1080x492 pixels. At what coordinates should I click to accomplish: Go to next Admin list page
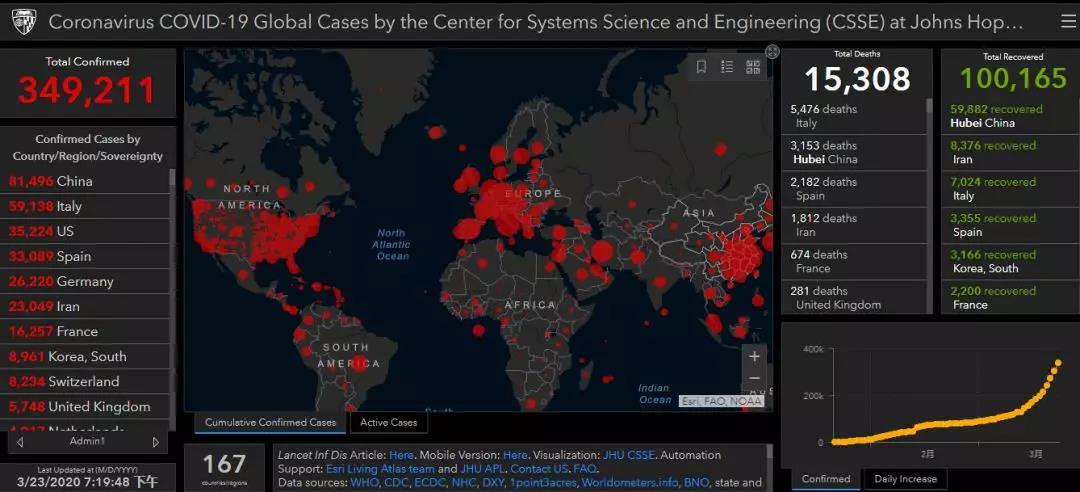155,441
